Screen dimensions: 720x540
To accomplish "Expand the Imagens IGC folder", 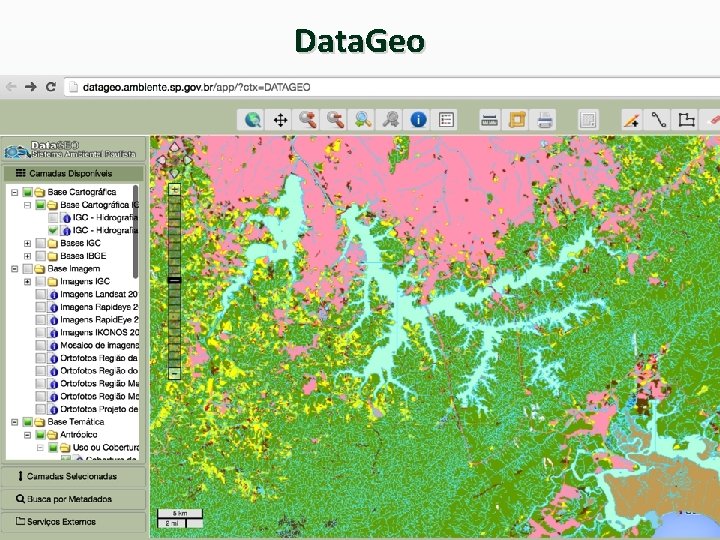I will [x=28, y=281].
